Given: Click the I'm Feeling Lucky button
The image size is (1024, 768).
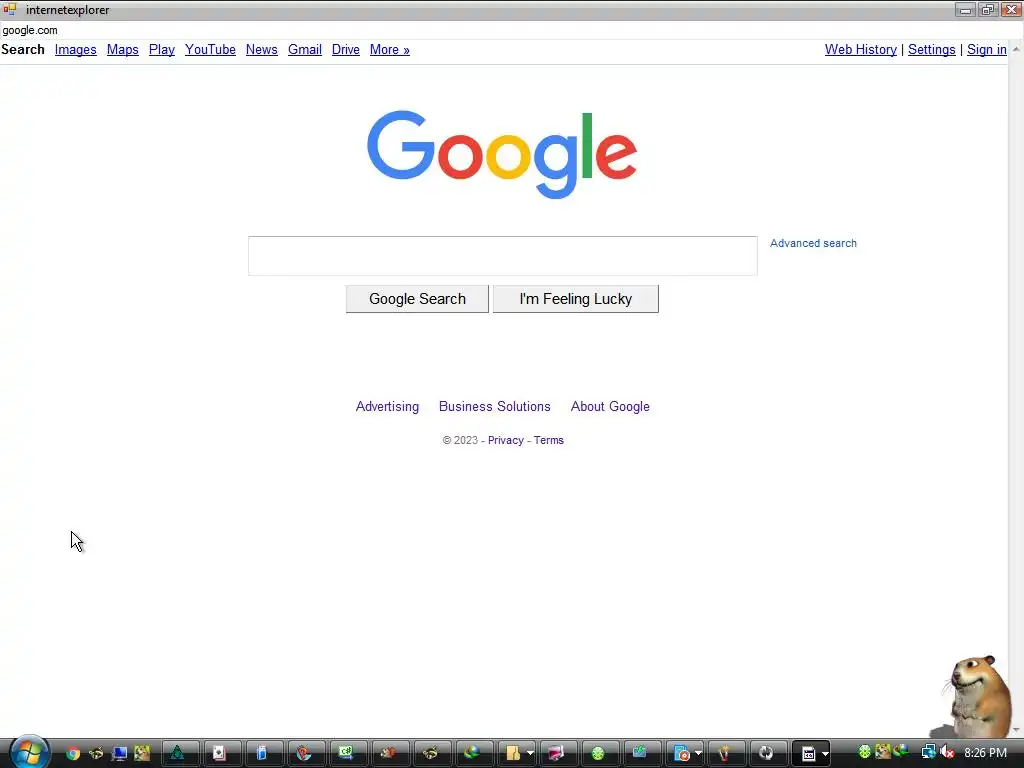Looking at the screenshot, I should 575,299.
